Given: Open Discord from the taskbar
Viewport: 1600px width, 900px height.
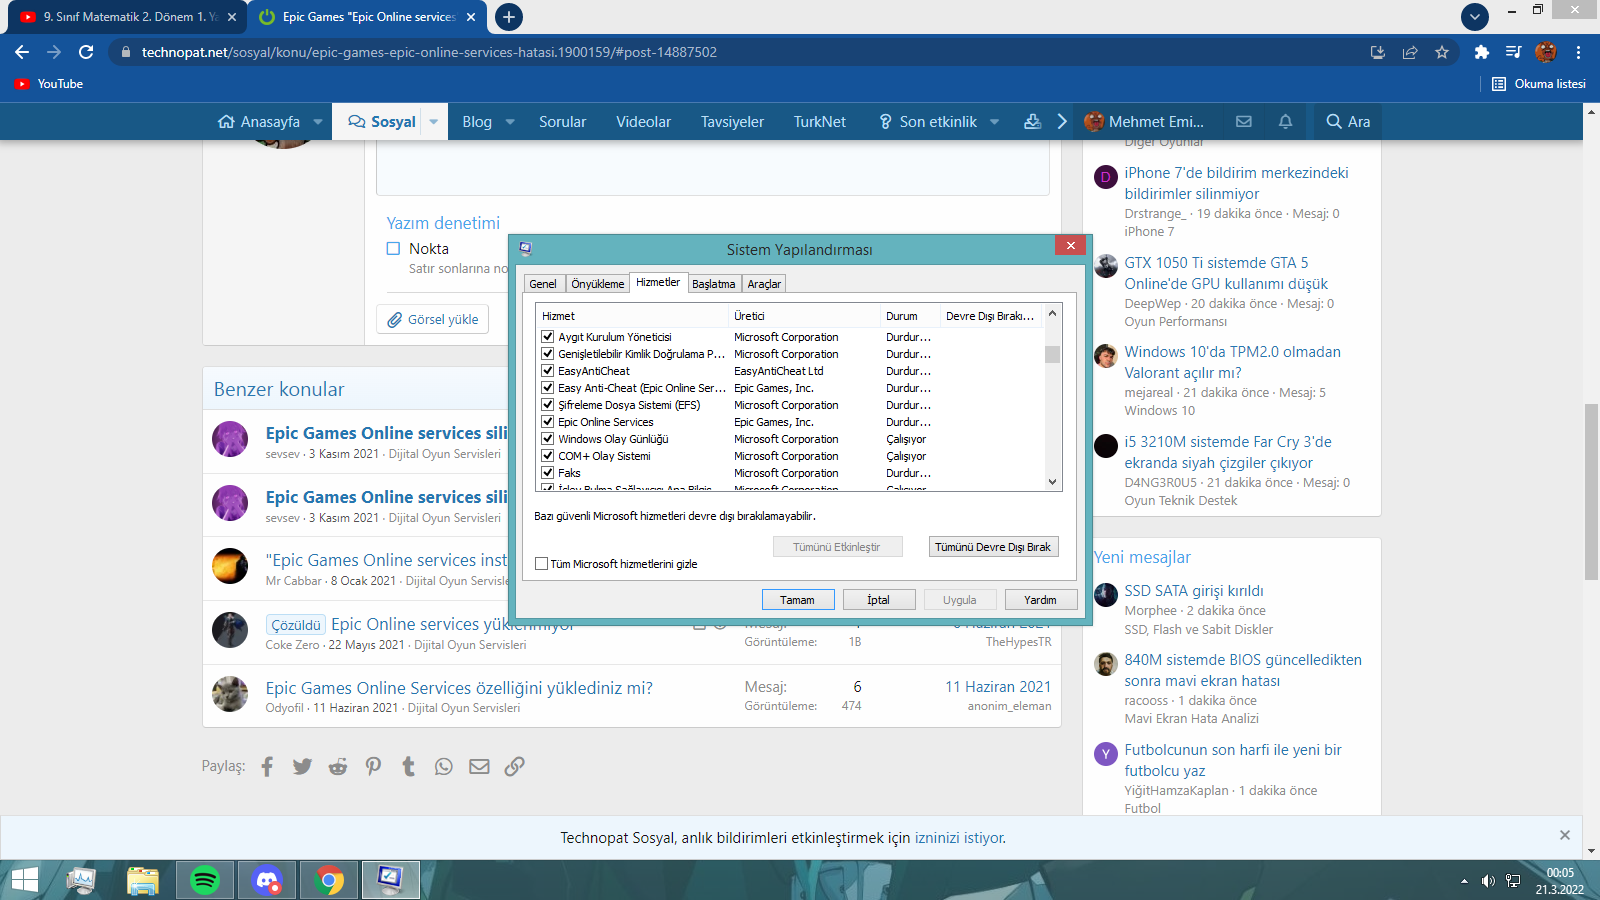Looking at the screenshot, I should pos(267,880).
